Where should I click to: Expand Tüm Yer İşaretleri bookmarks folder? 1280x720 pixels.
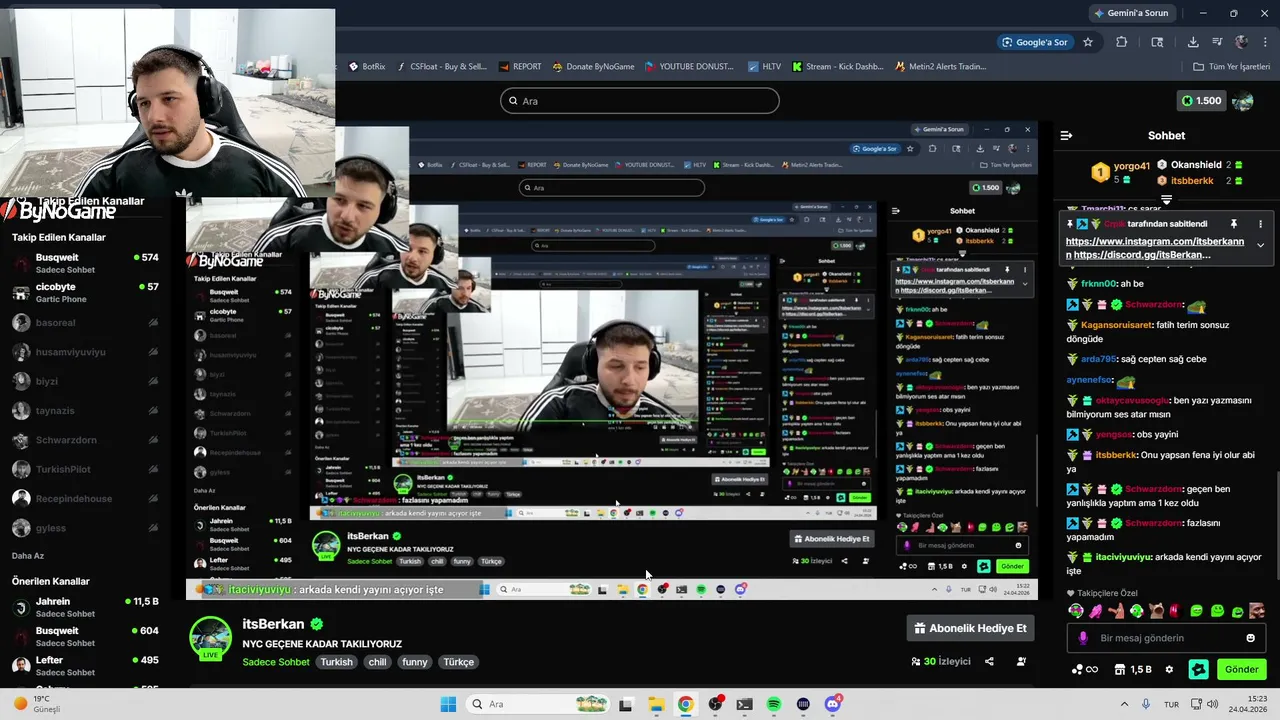(1231, 67)
